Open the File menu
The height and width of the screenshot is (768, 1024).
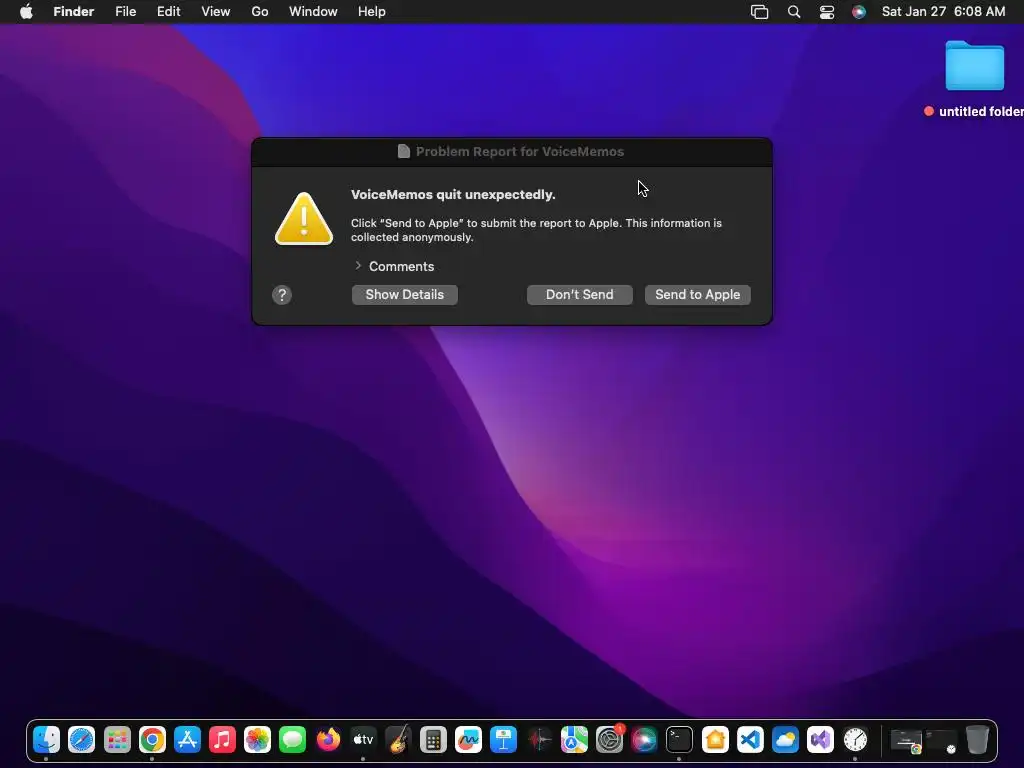125,12
